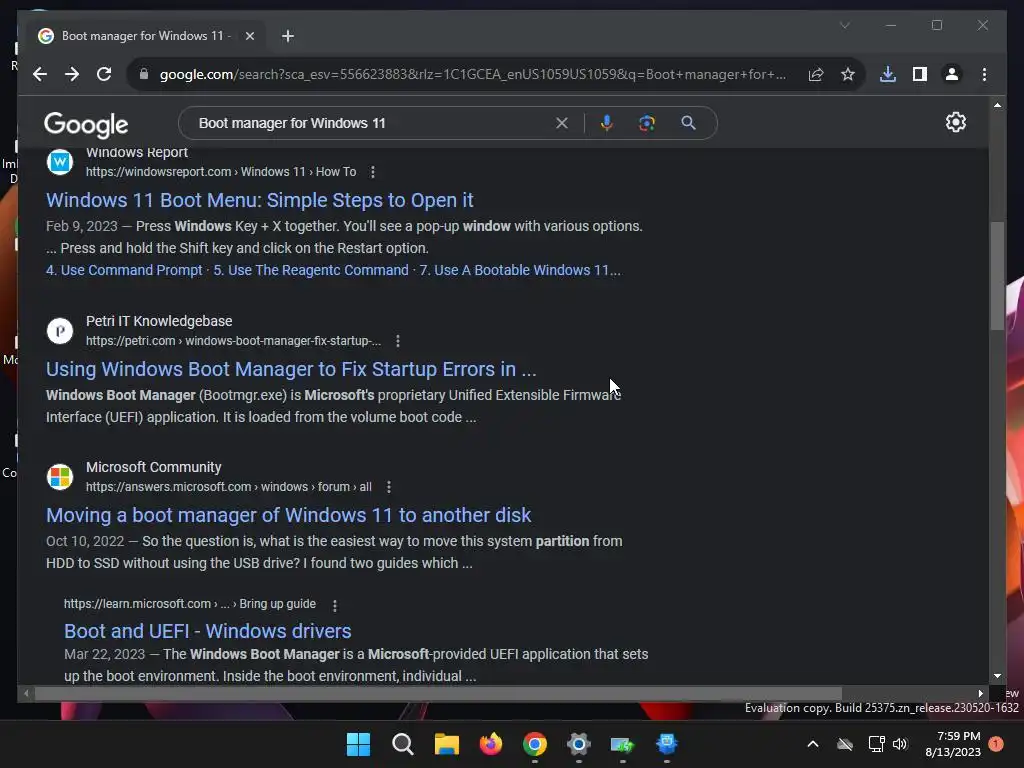
Task: Open a new browser tab
Action: pos(287,36)
